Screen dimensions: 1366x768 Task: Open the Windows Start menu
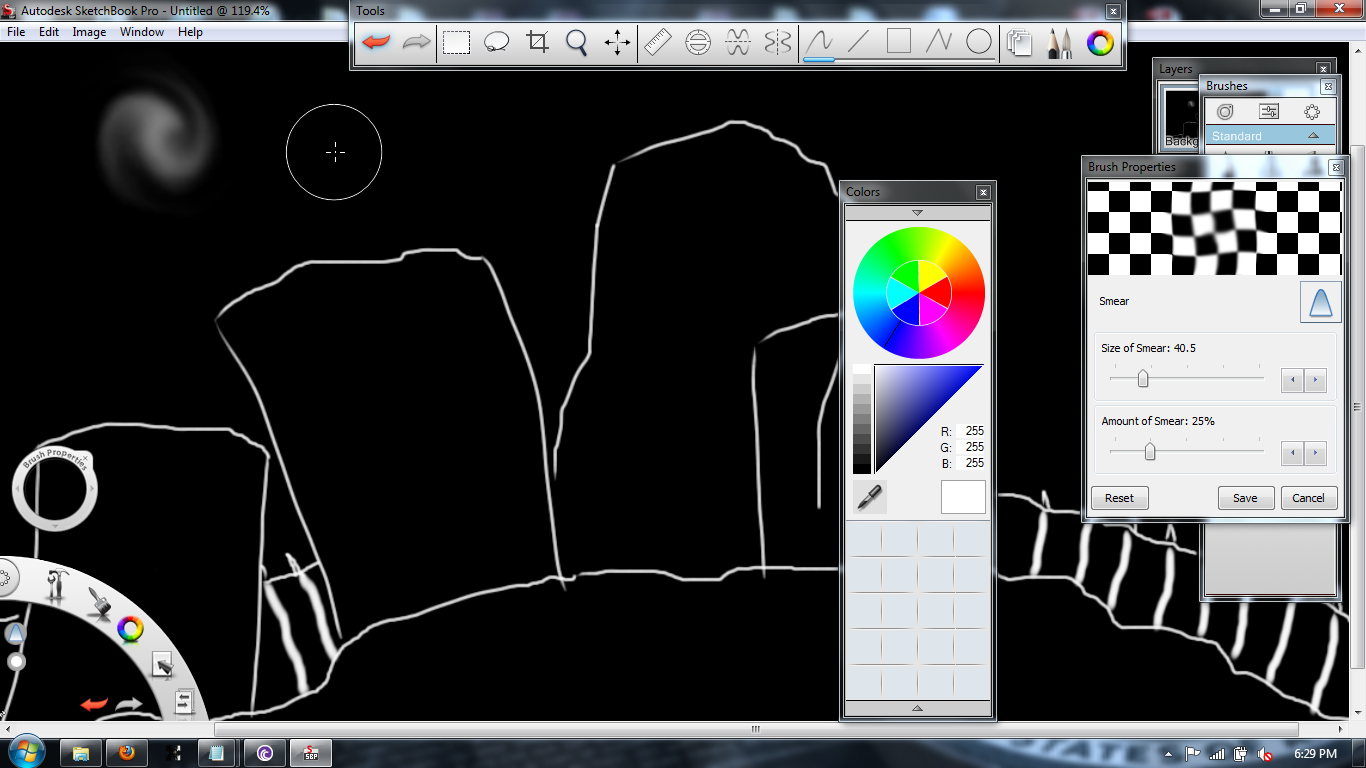click(x=25, y=752)
